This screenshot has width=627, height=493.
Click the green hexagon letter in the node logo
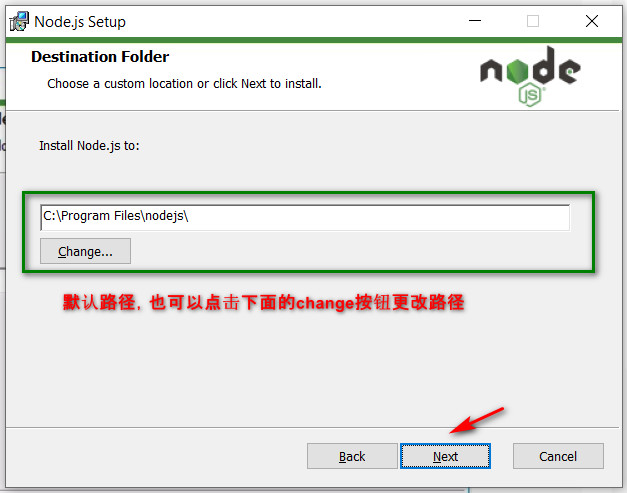coord(517,71)
